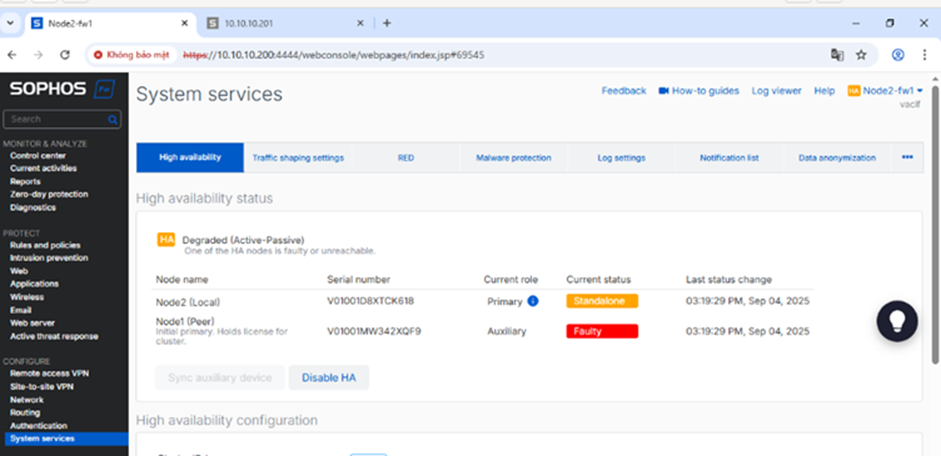The image size is (941, 456).
Task: Close the Node2-fw1 tab
Action: click(x=185, y=23)
